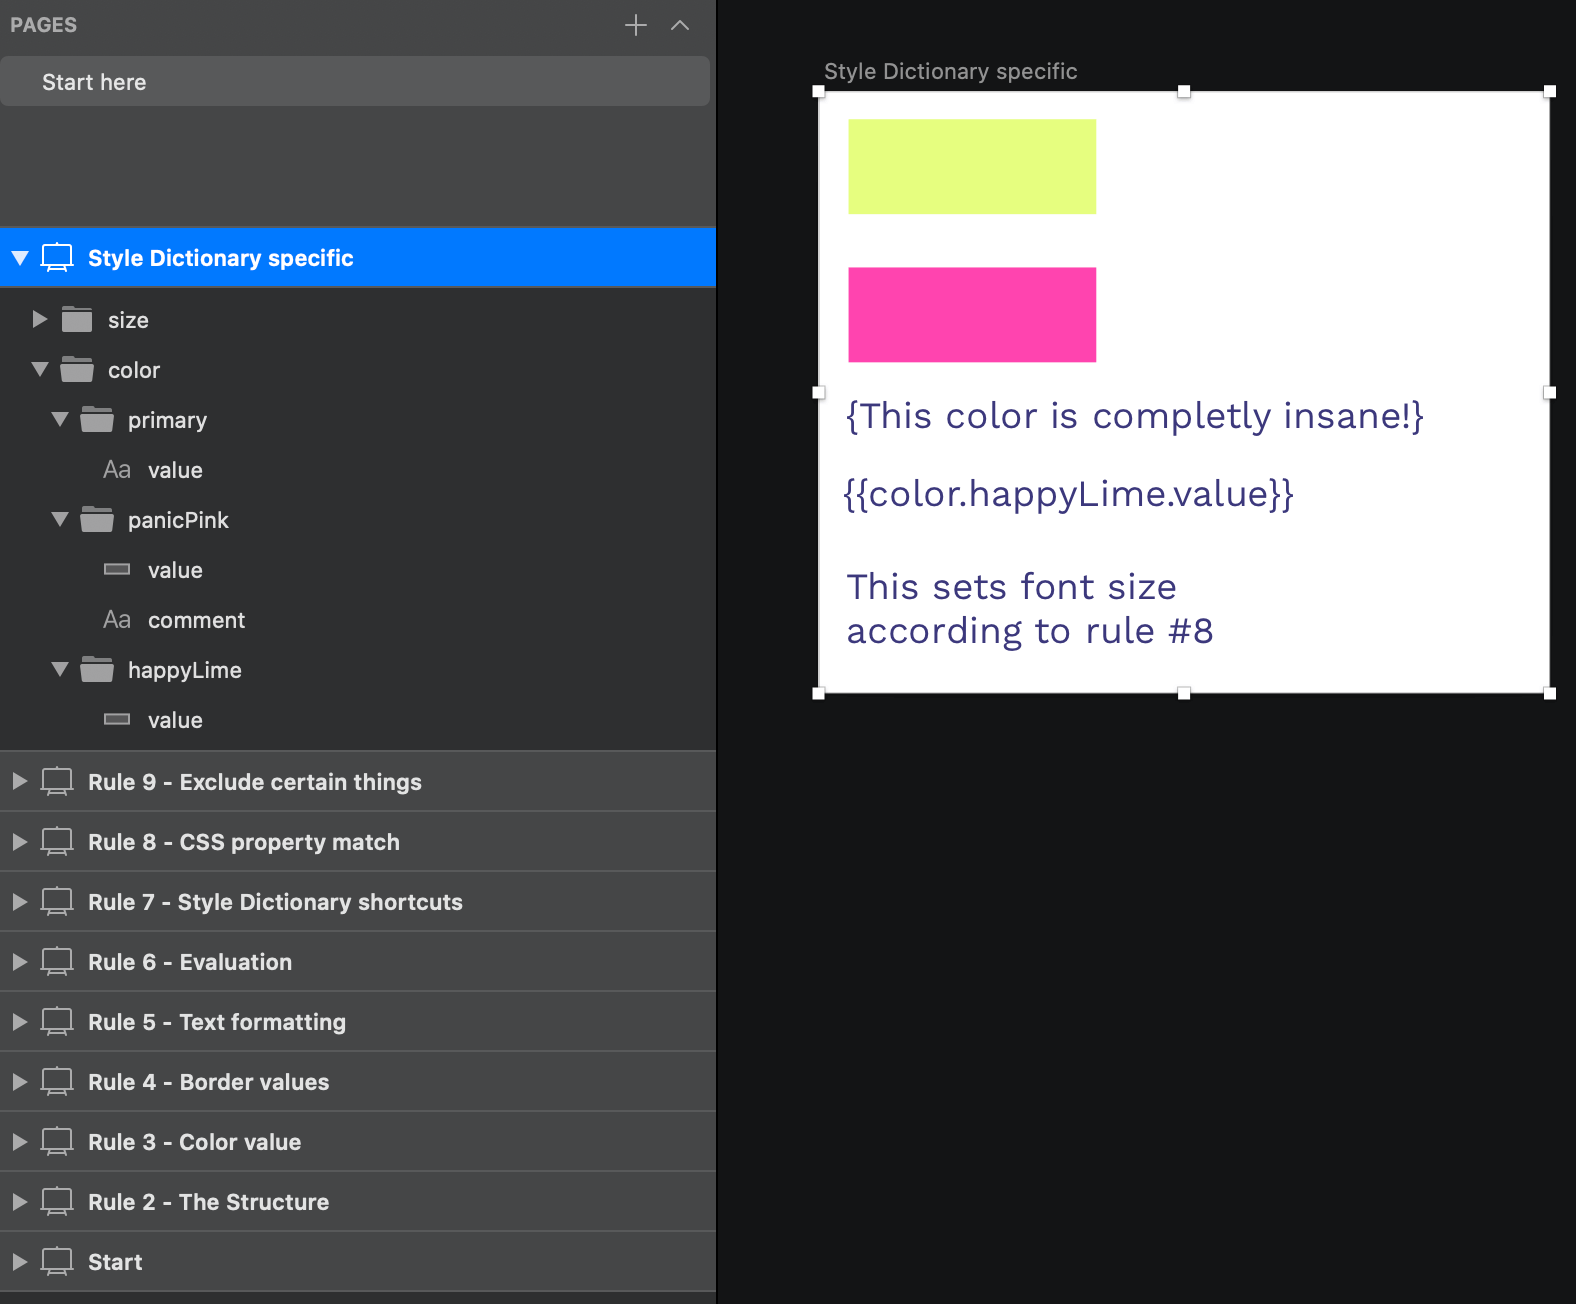Select the color layer label
The image size is (1576, 1304).
pyautogui.click(x=134, y=370)
